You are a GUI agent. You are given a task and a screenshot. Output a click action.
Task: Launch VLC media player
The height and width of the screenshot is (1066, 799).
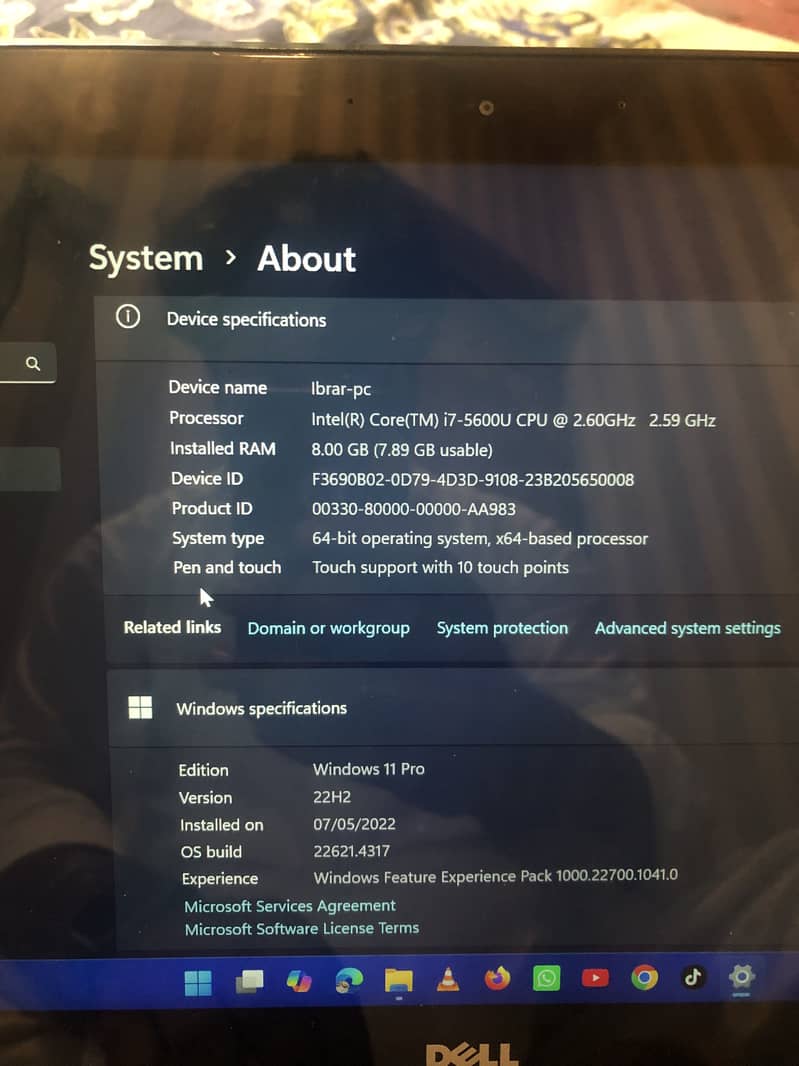[447, 980]
